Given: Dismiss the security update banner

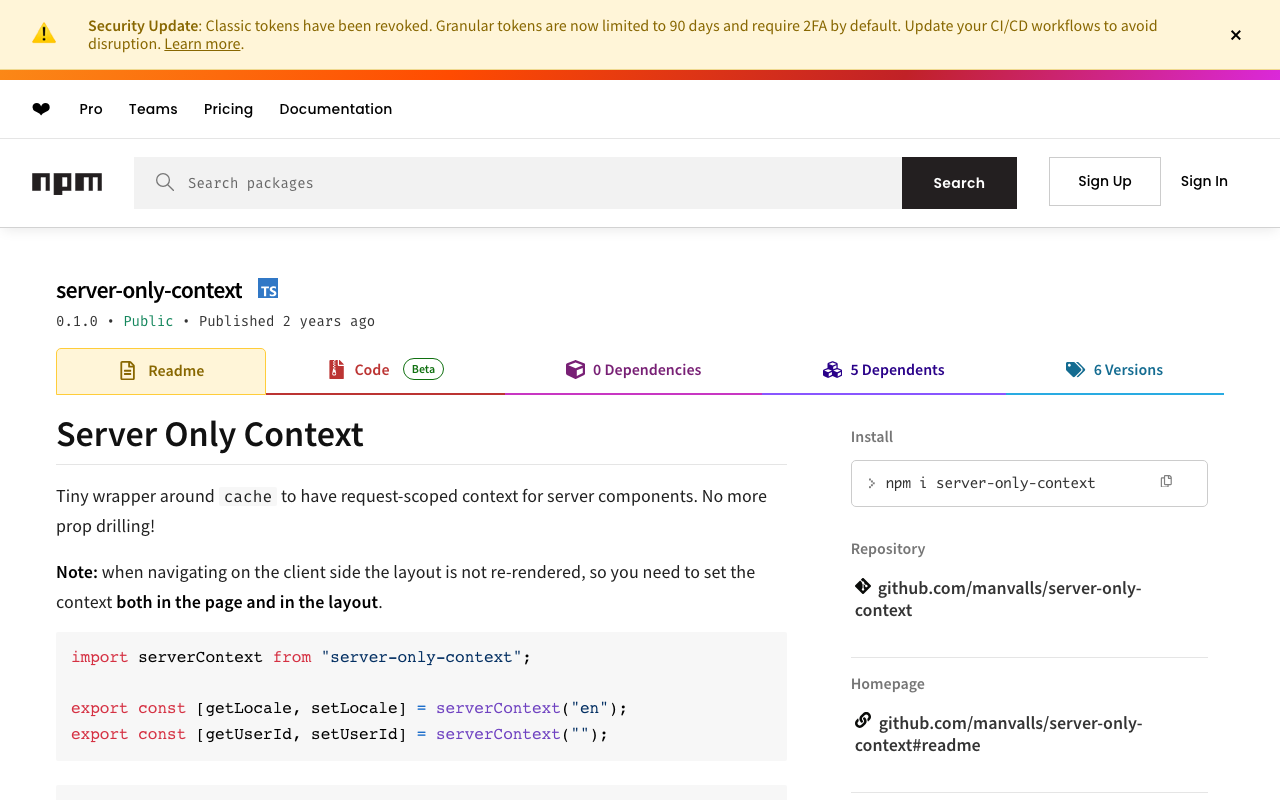Looking at the screenshot, I should click(x=1236, y=35).
